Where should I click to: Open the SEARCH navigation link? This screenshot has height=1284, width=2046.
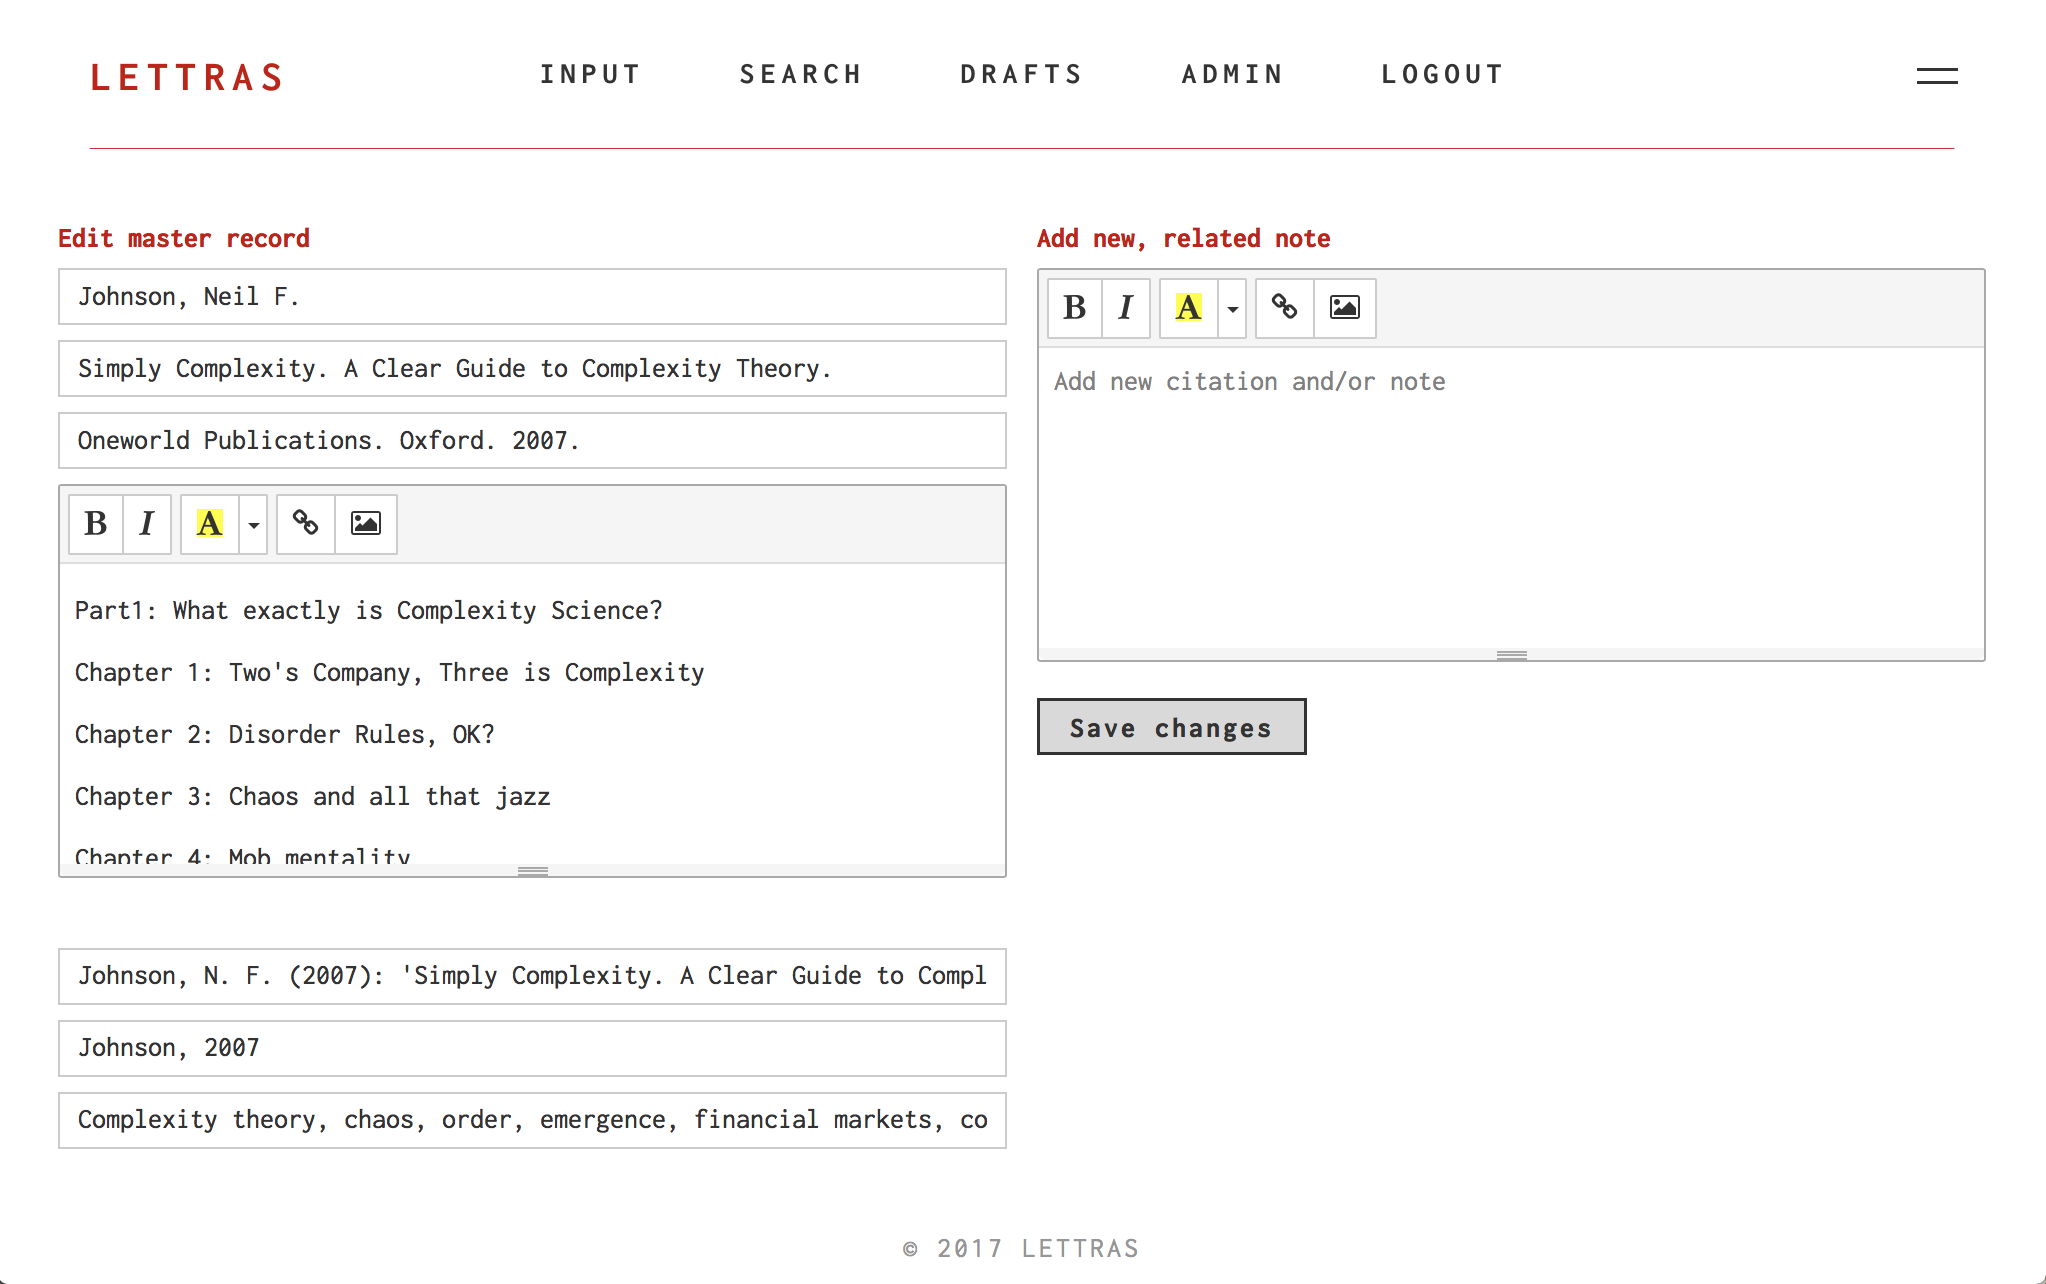(x=800, y=75)
